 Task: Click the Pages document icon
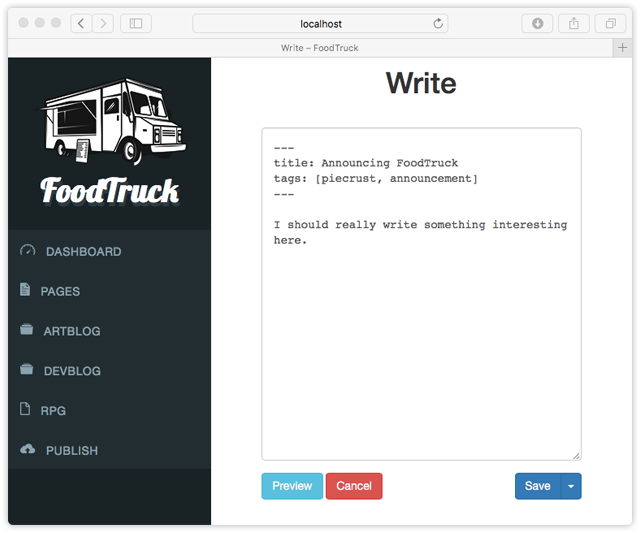coord(25,289)
